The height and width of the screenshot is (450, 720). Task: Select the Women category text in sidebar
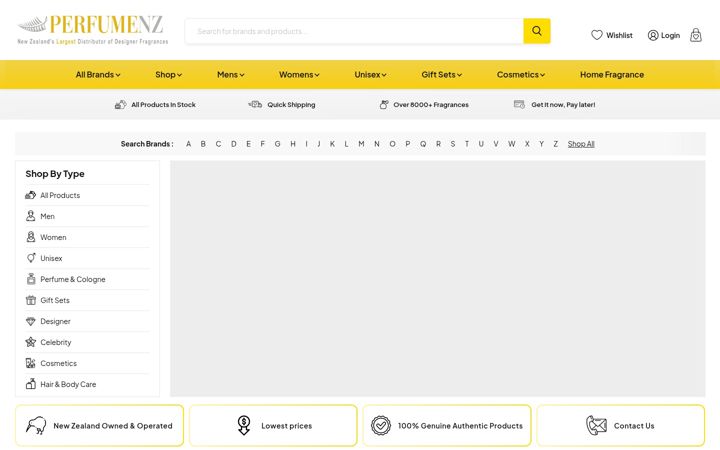(x=53, y=237)
